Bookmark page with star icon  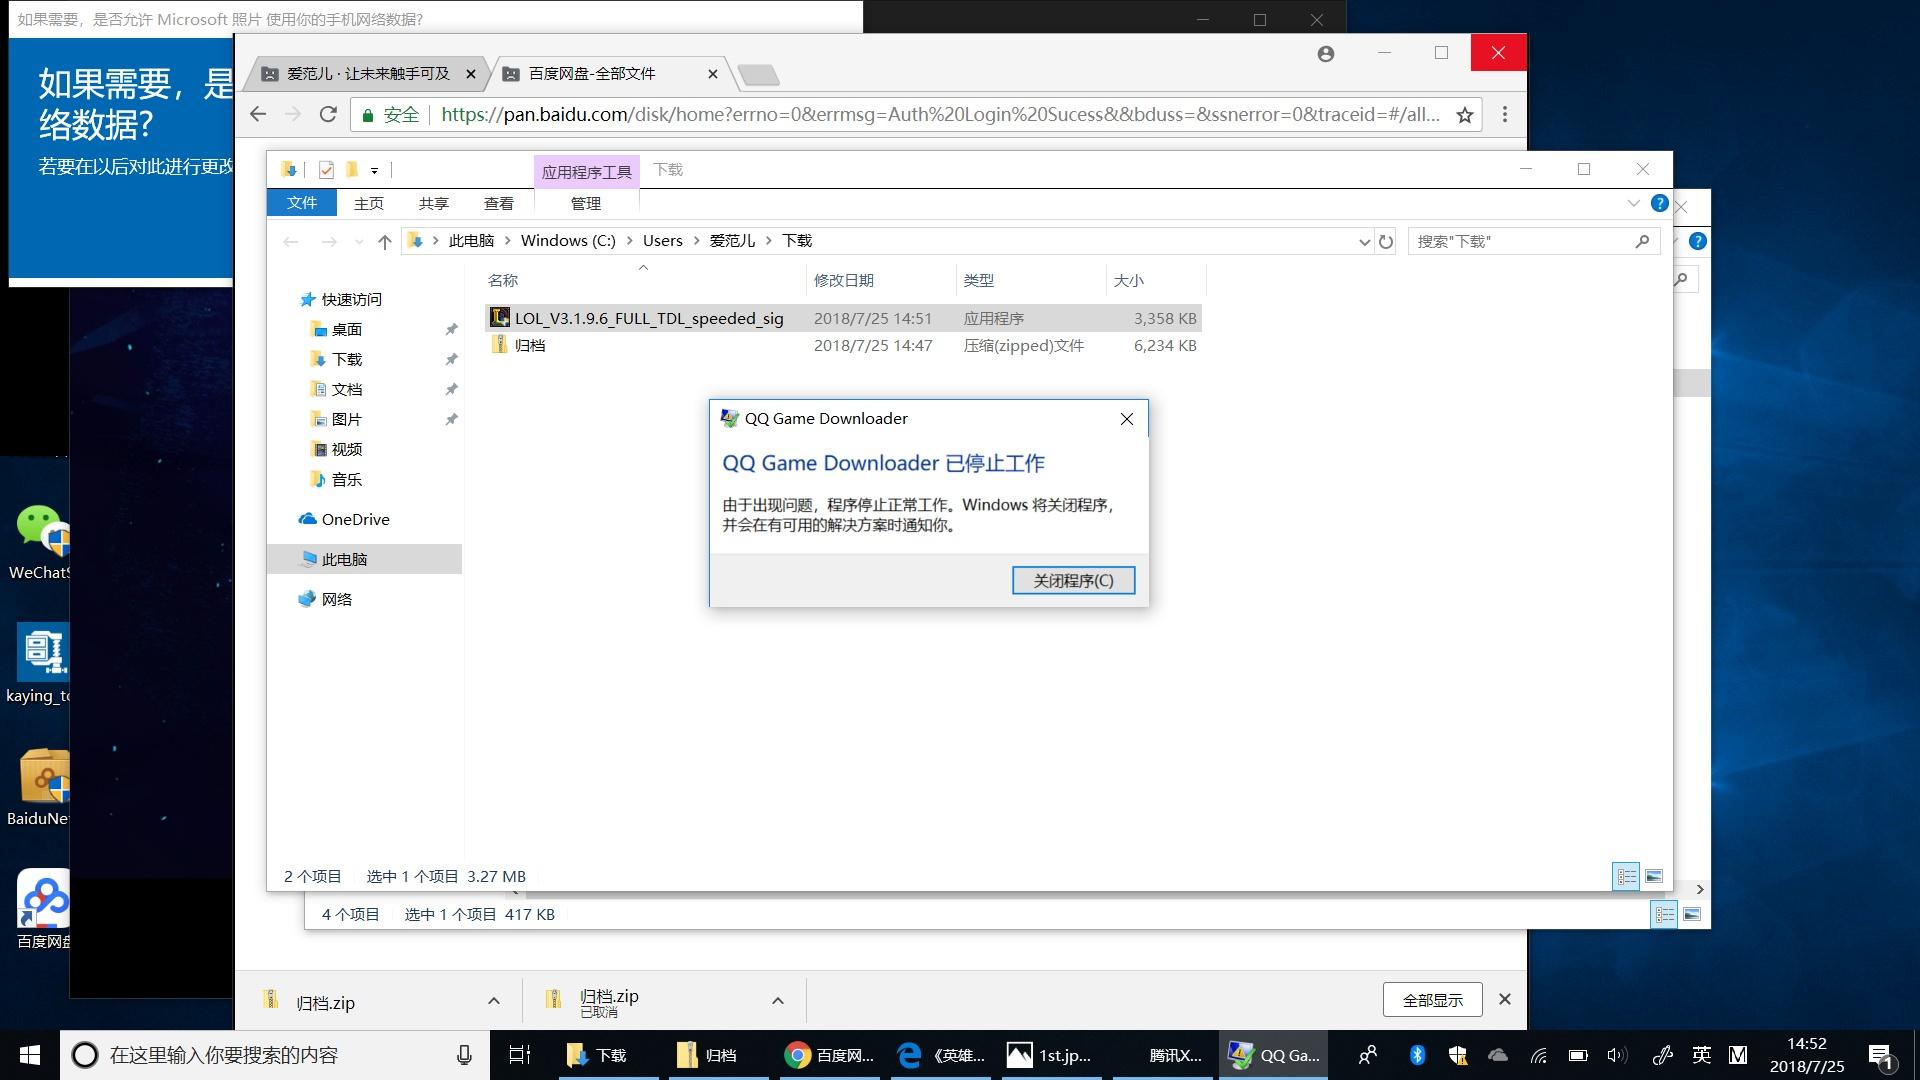click(x=1465, y=115)
